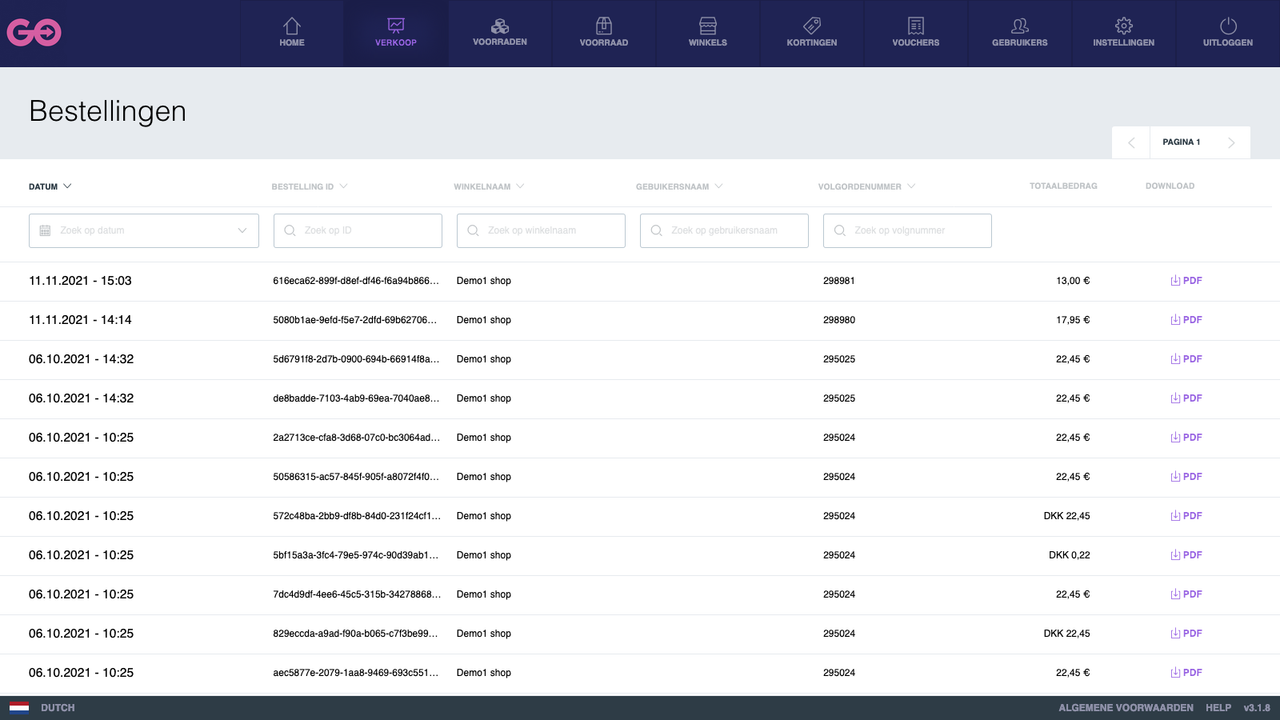Image resolution: width=1280 pixels, height=720 pixels.
Task: Click sequence number 298980
Action: coord(839,320)
